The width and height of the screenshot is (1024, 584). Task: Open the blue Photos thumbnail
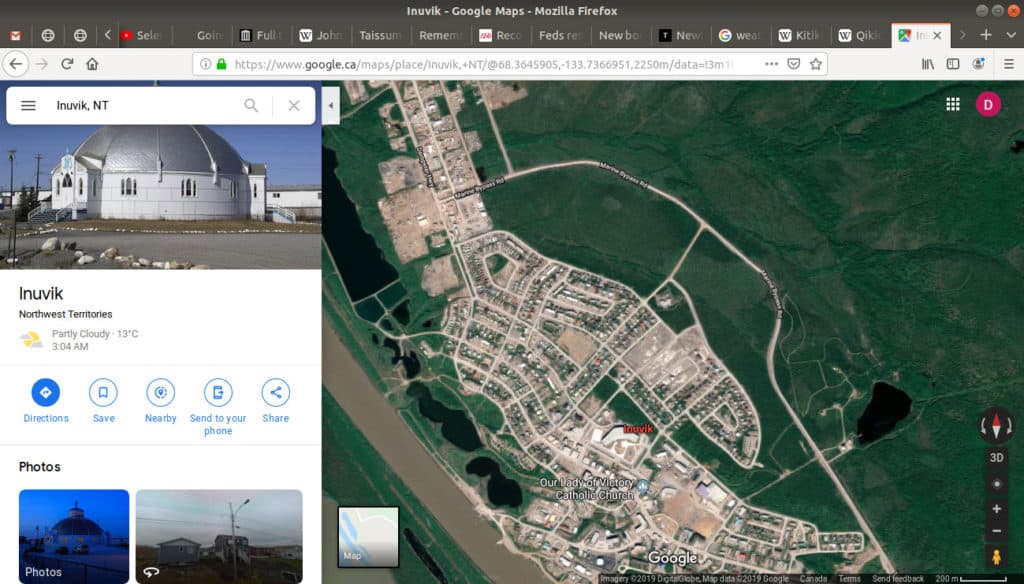74,536
